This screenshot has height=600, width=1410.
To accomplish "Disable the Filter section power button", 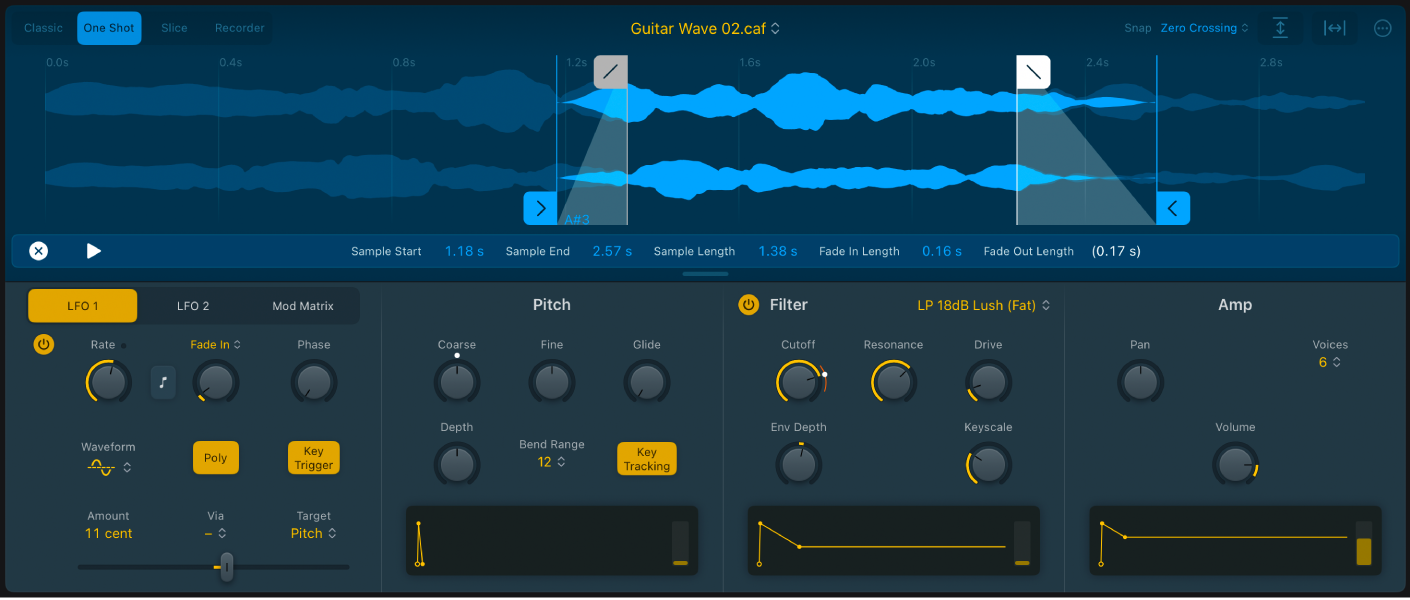I will [749, 305].
